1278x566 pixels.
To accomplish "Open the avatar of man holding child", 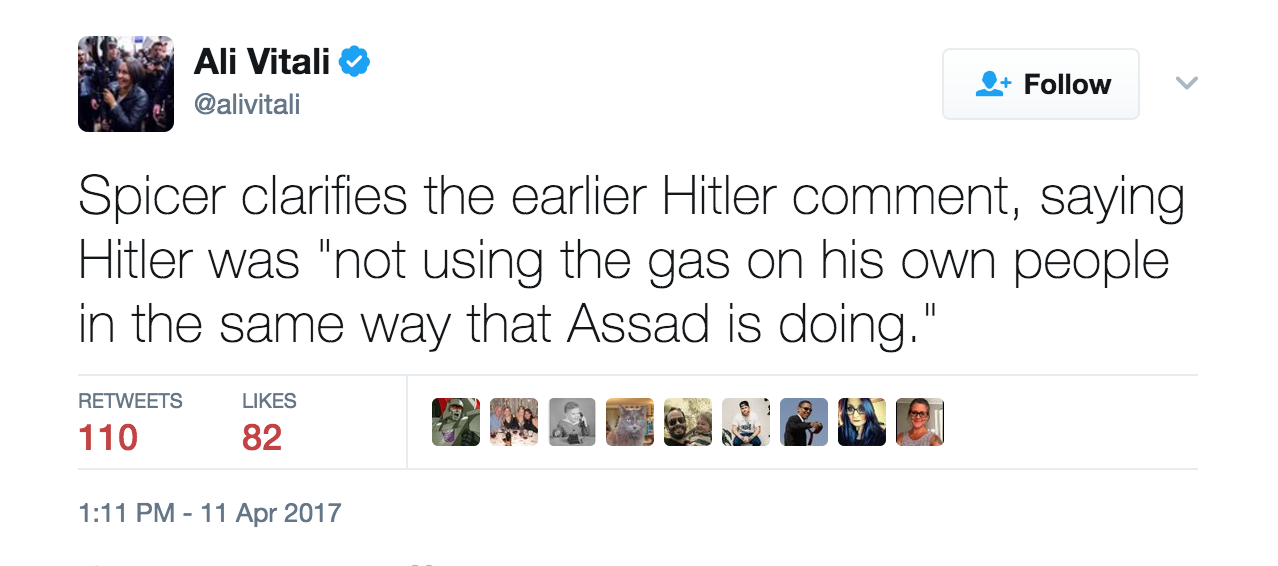I will [x=688, y=422].
